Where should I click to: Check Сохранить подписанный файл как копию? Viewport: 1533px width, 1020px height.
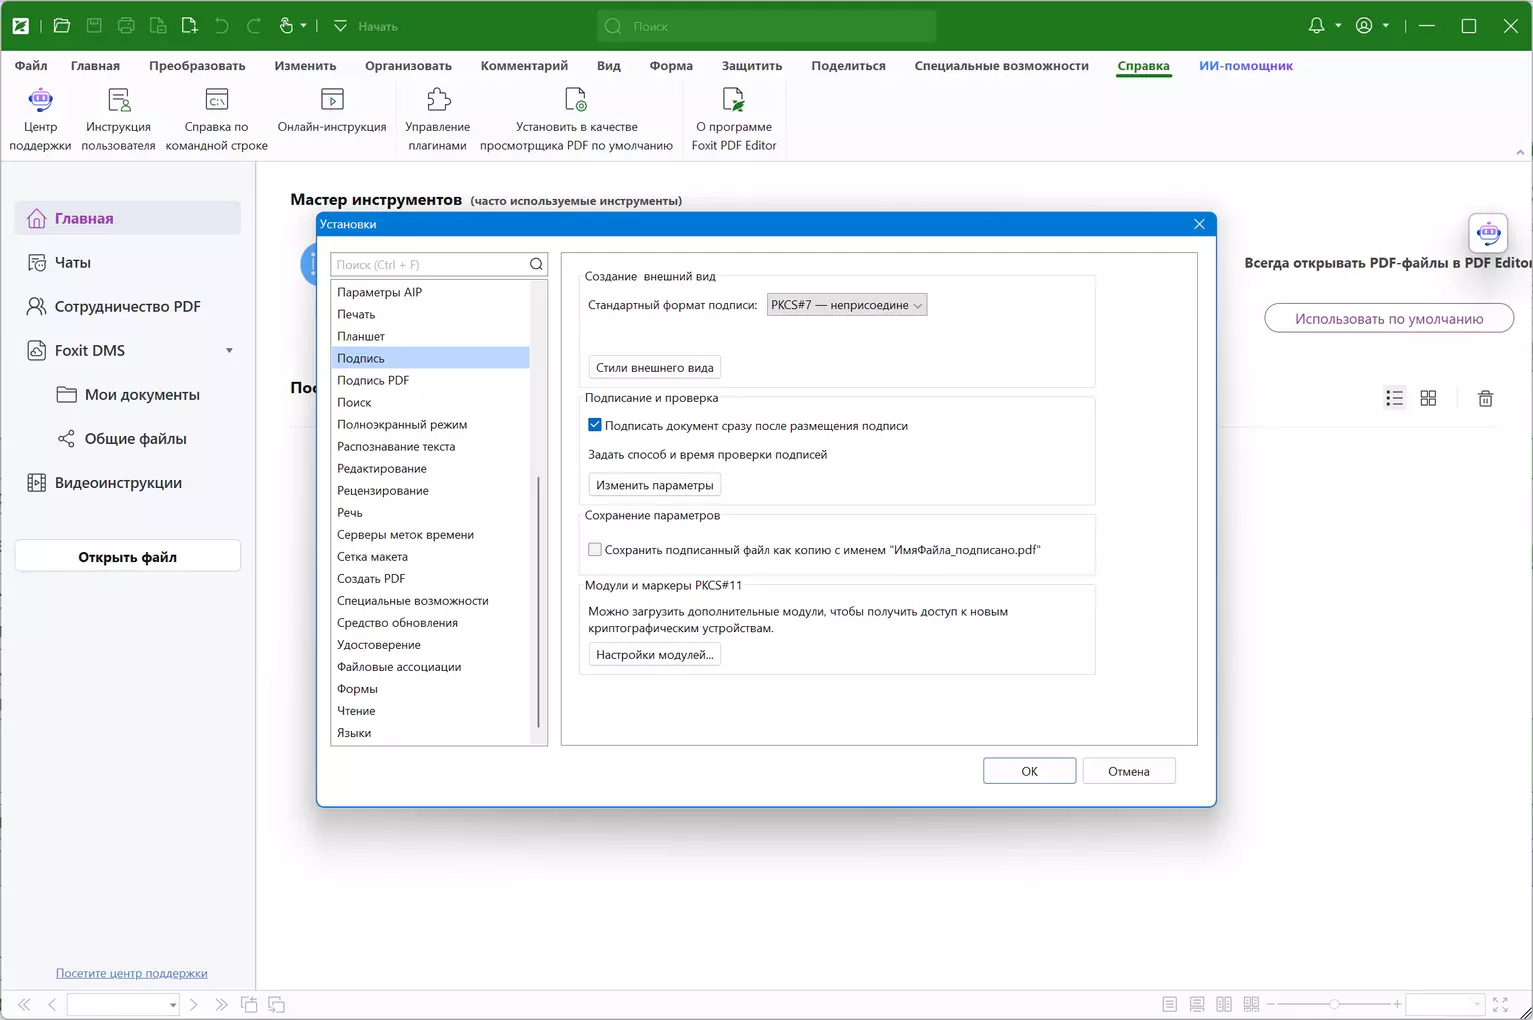(595, 549)
